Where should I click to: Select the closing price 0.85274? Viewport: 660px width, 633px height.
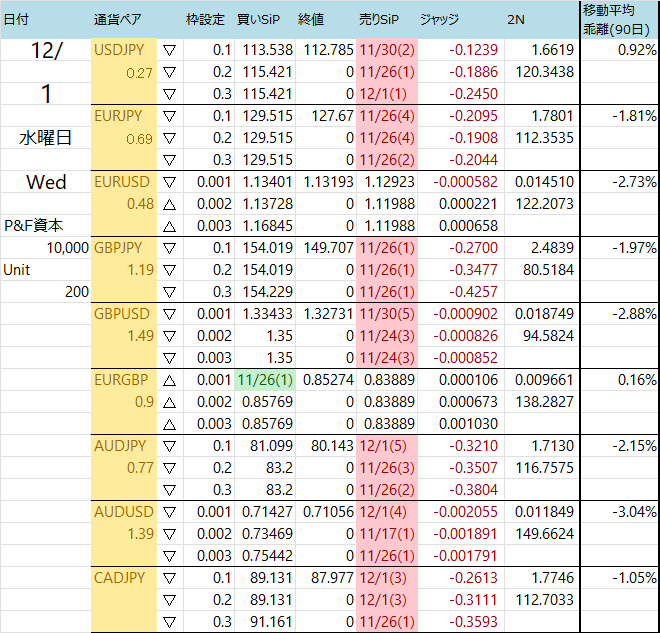(328, 380)
